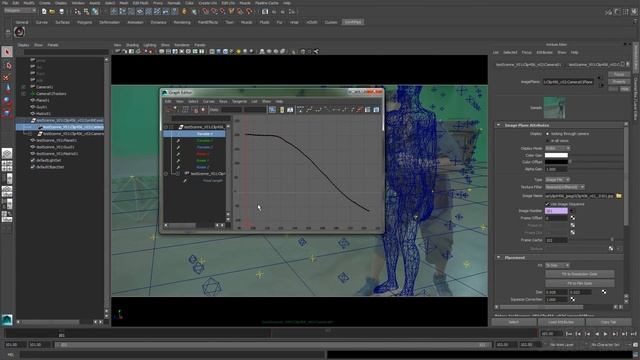Collapse the Placement section

coord(498,258)
